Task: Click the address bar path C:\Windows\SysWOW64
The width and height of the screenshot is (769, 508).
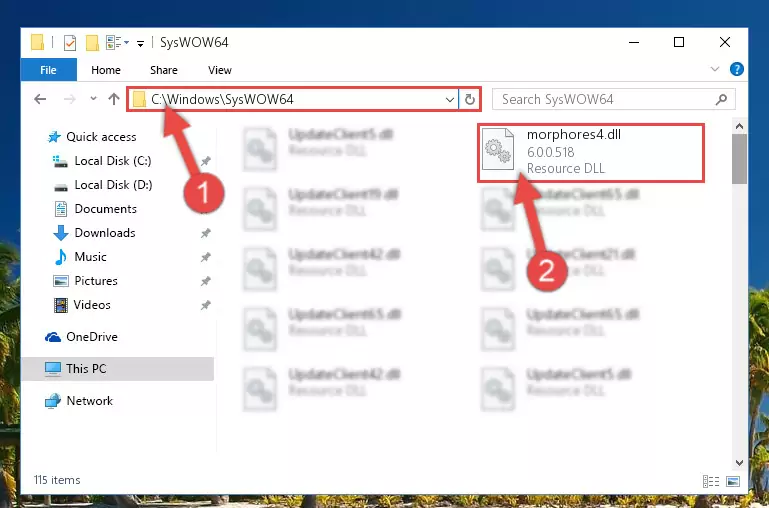Action: pyautogui.click(x=222, y=100)
